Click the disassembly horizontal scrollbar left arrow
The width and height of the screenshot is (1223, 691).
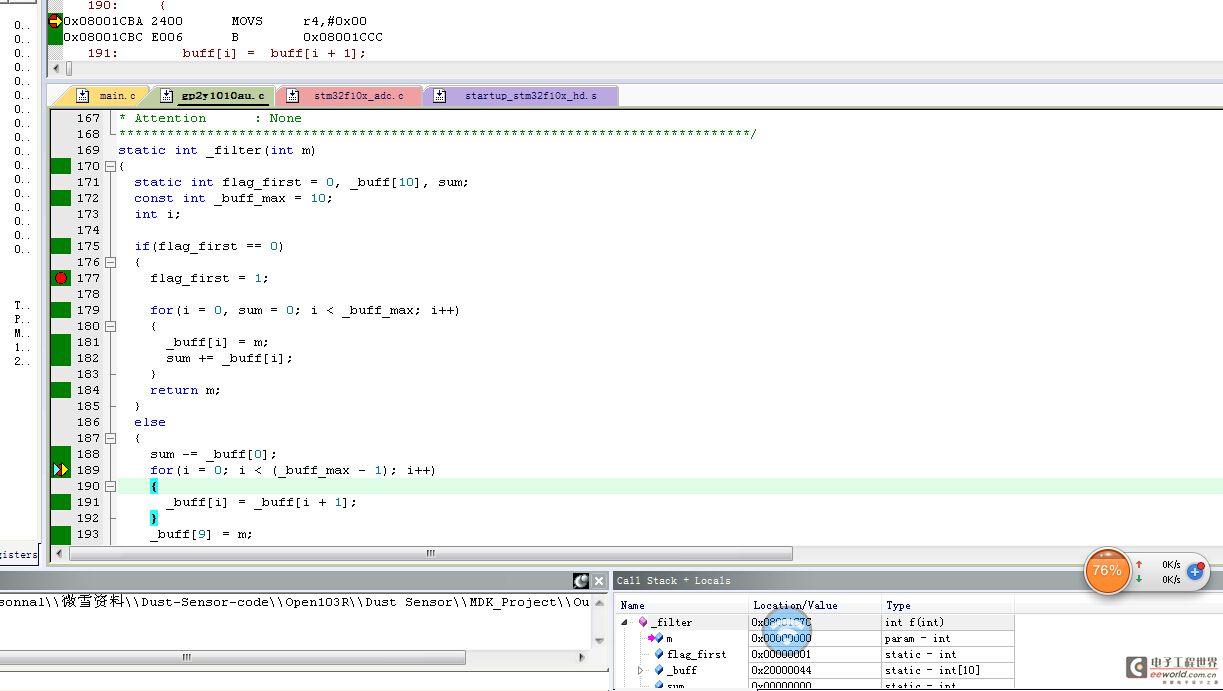point(55,69)
